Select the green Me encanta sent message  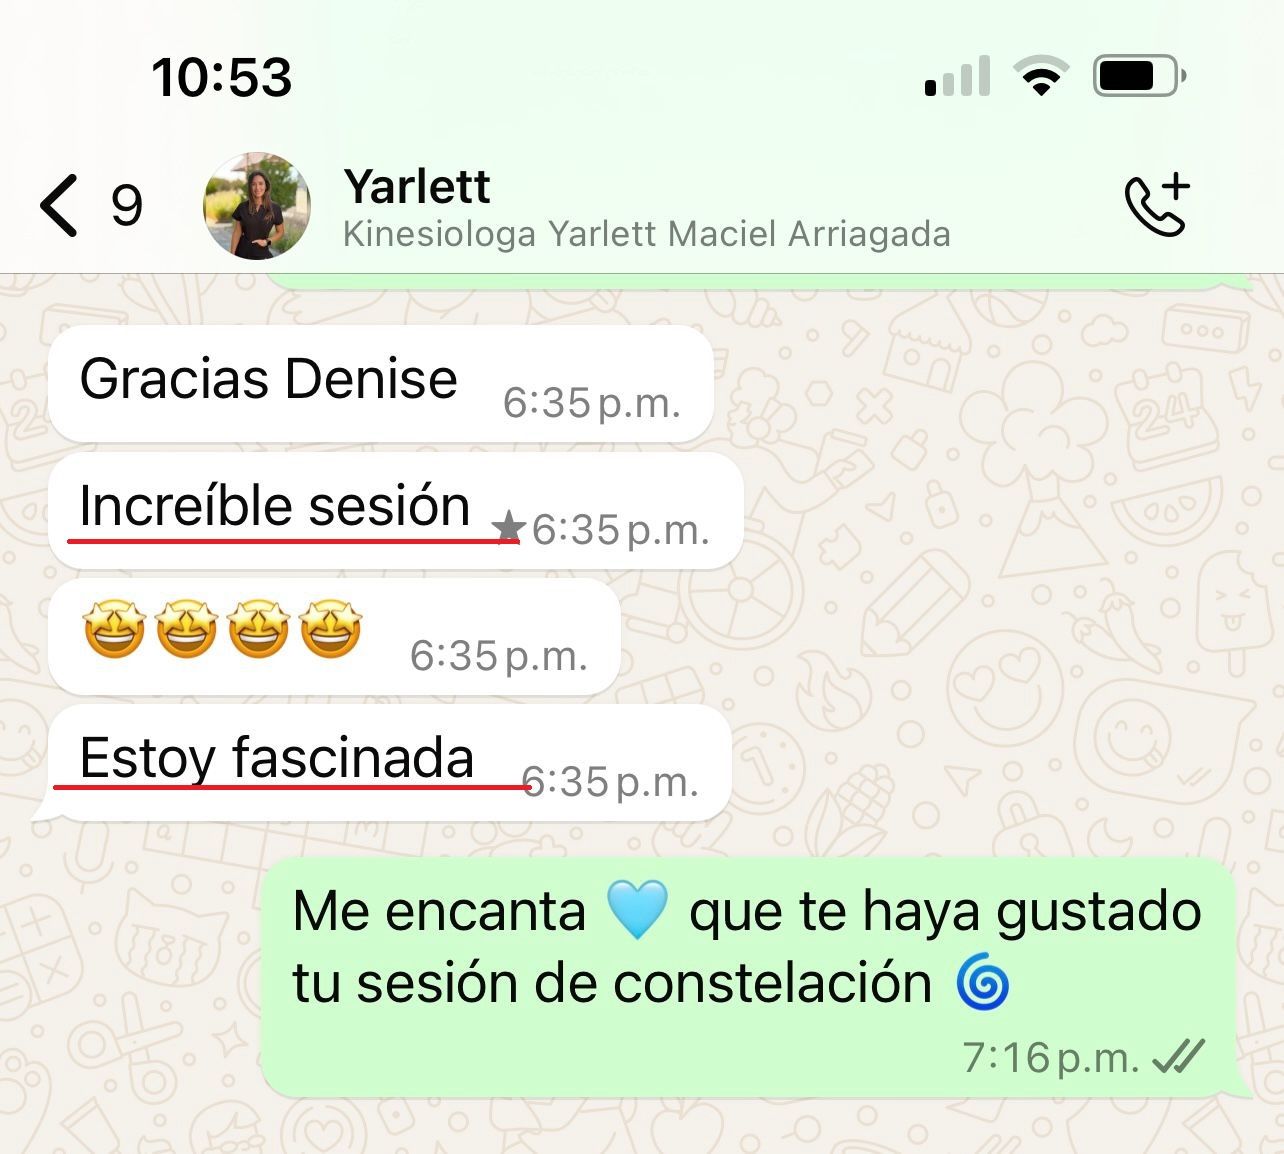(x=749, y=977)
